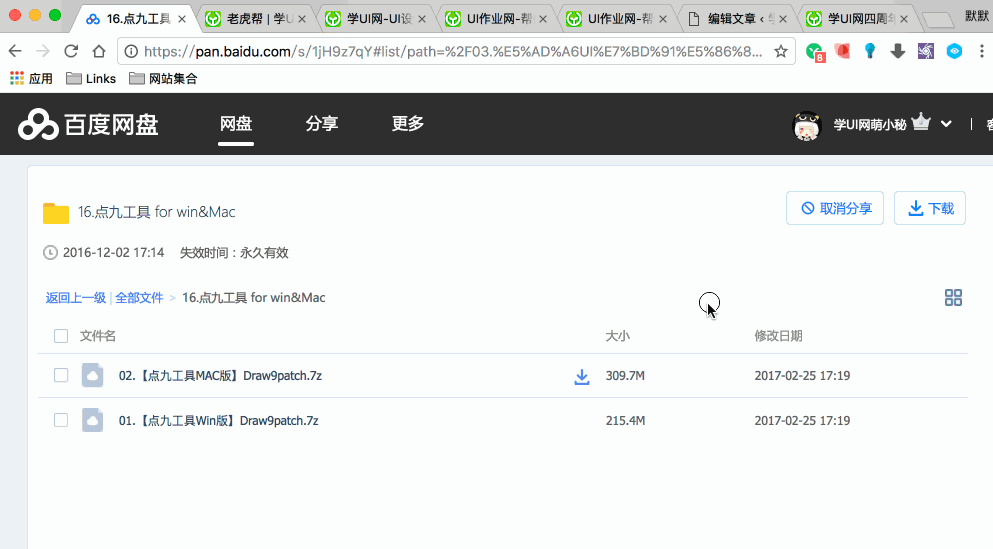Select the 分享 navigation tab
Screen dimensions: 993x549
[x=322, y=123]
